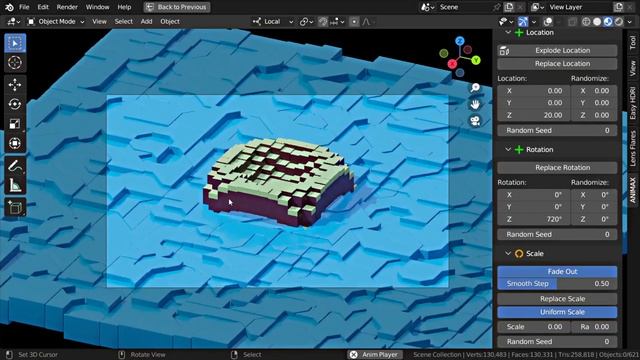Select the Scale tool

click(x=15, y=124)
